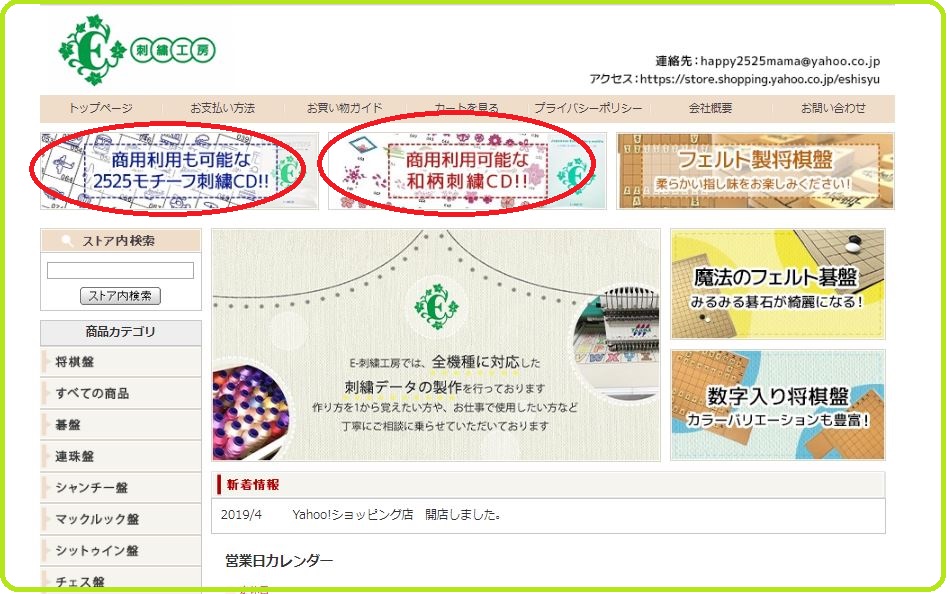Open お支払い方法 navigation item
The image size is (950, 594).
click(x=222, y=108)
